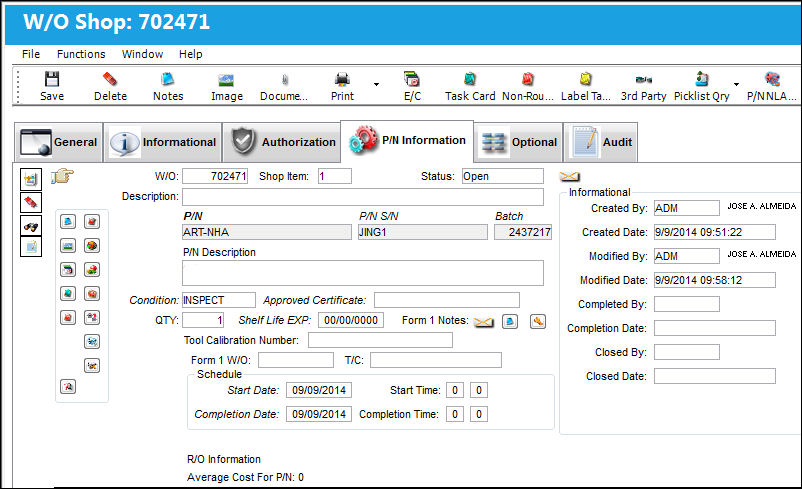Click the Approved Certificate field

tap(447, 300)
